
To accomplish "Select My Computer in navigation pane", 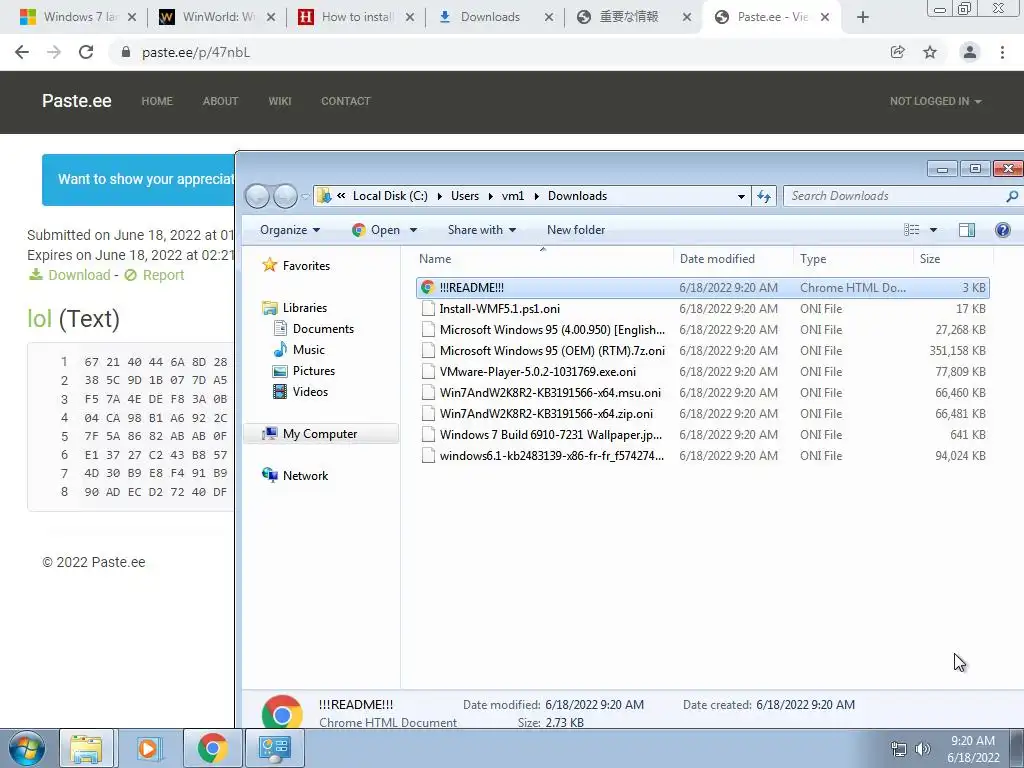I will 320,434.
